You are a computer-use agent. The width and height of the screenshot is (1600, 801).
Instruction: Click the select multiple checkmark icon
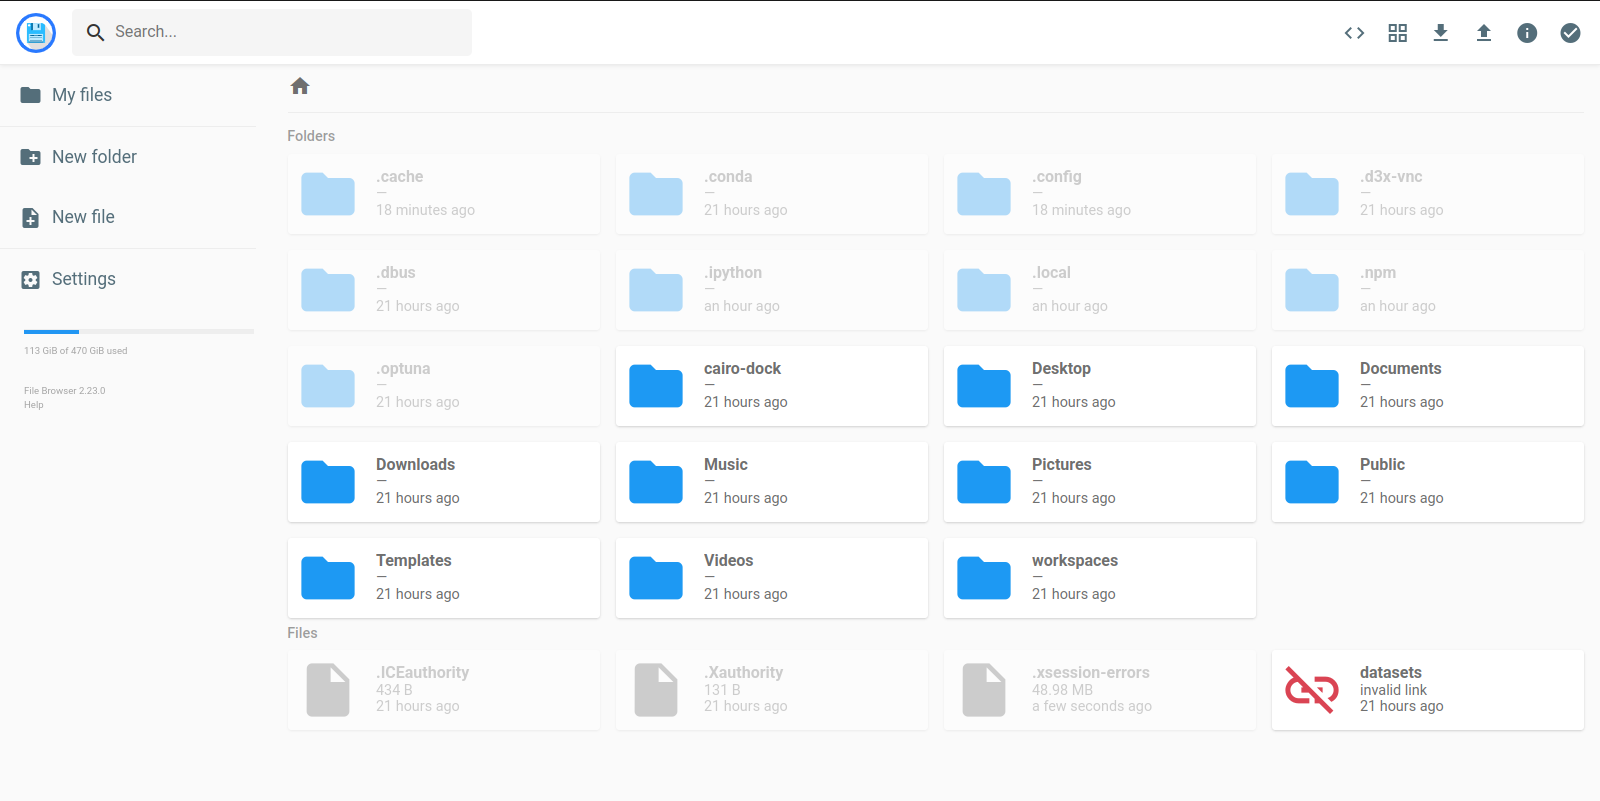pos(1570,33)
